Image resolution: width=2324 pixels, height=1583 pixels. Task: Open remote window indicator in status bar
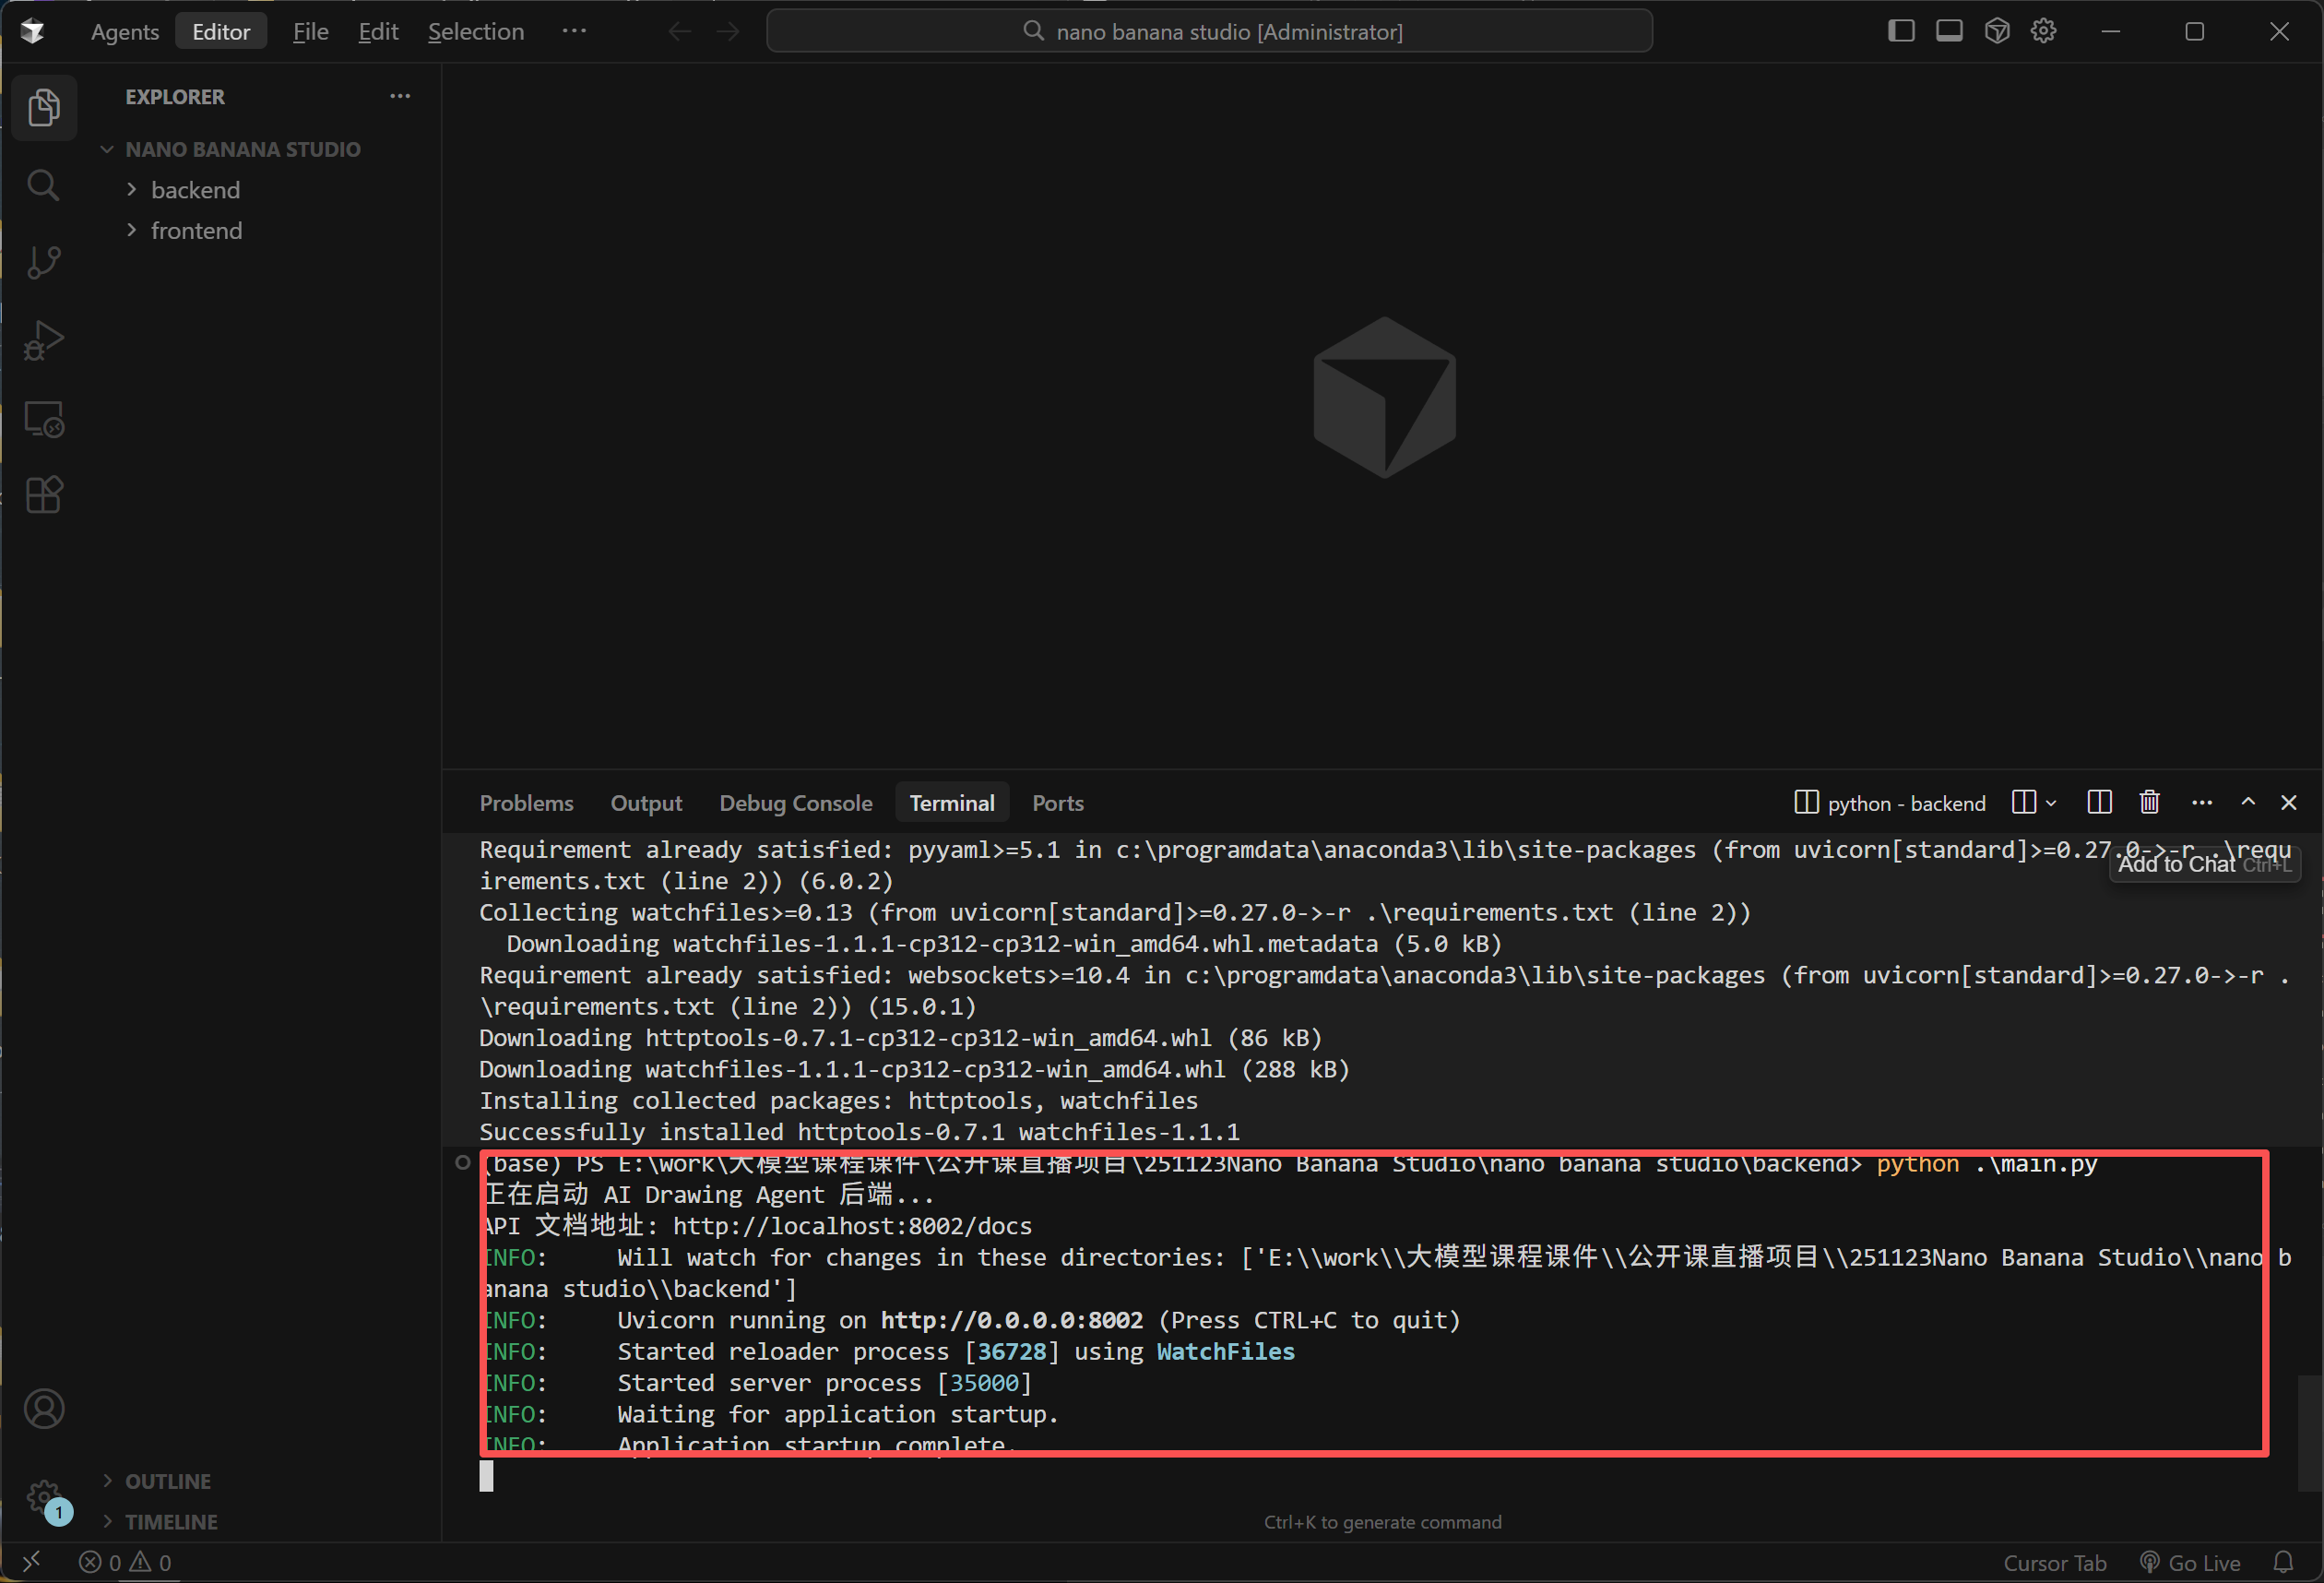[31, 1561]
